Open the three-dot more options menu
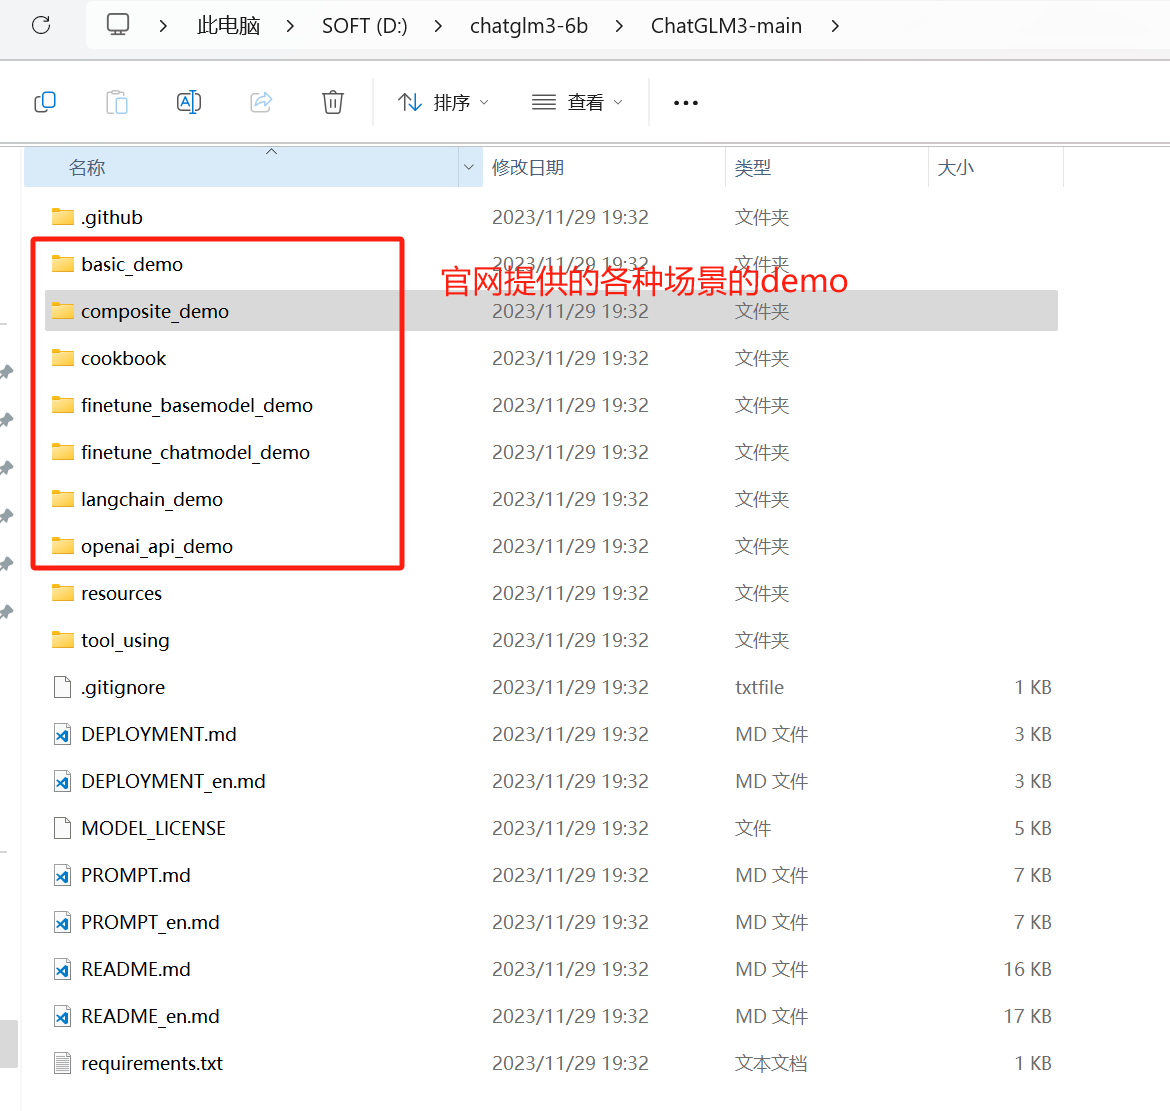The width and height of the screenshot is (1170, 1111). pyautogui.click(x=686, y=102)
